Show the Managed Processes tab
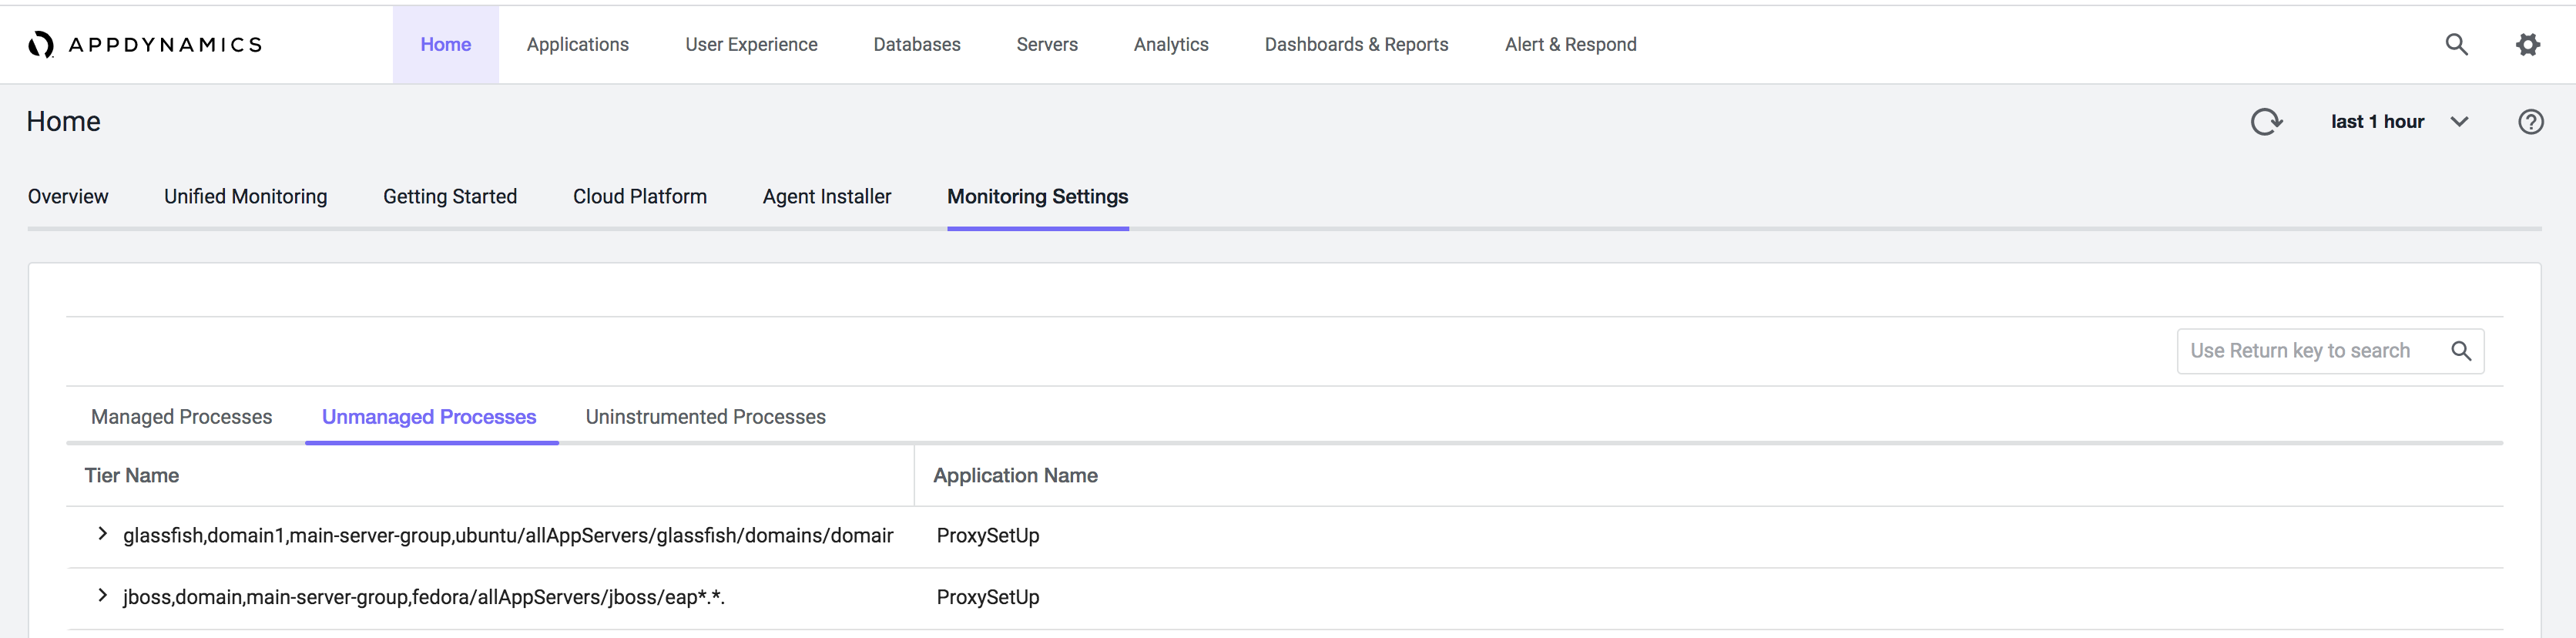2576x638 pixels. coord(182,417)
